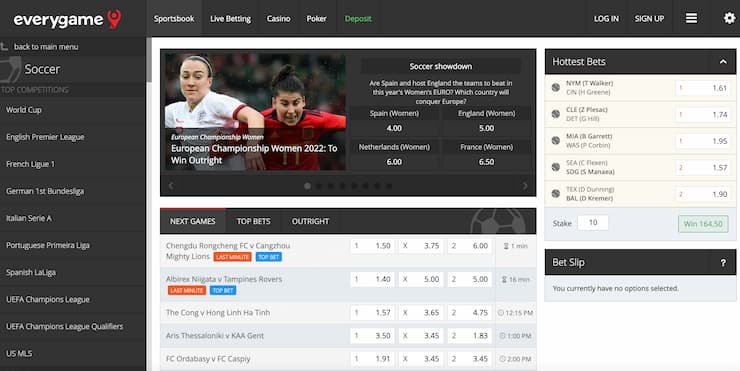Image resolution: width=740 pixels, height=371 pixels.
Task: Click baseball icon for CLE (Z Plesac)
Action: coord(556,114)
